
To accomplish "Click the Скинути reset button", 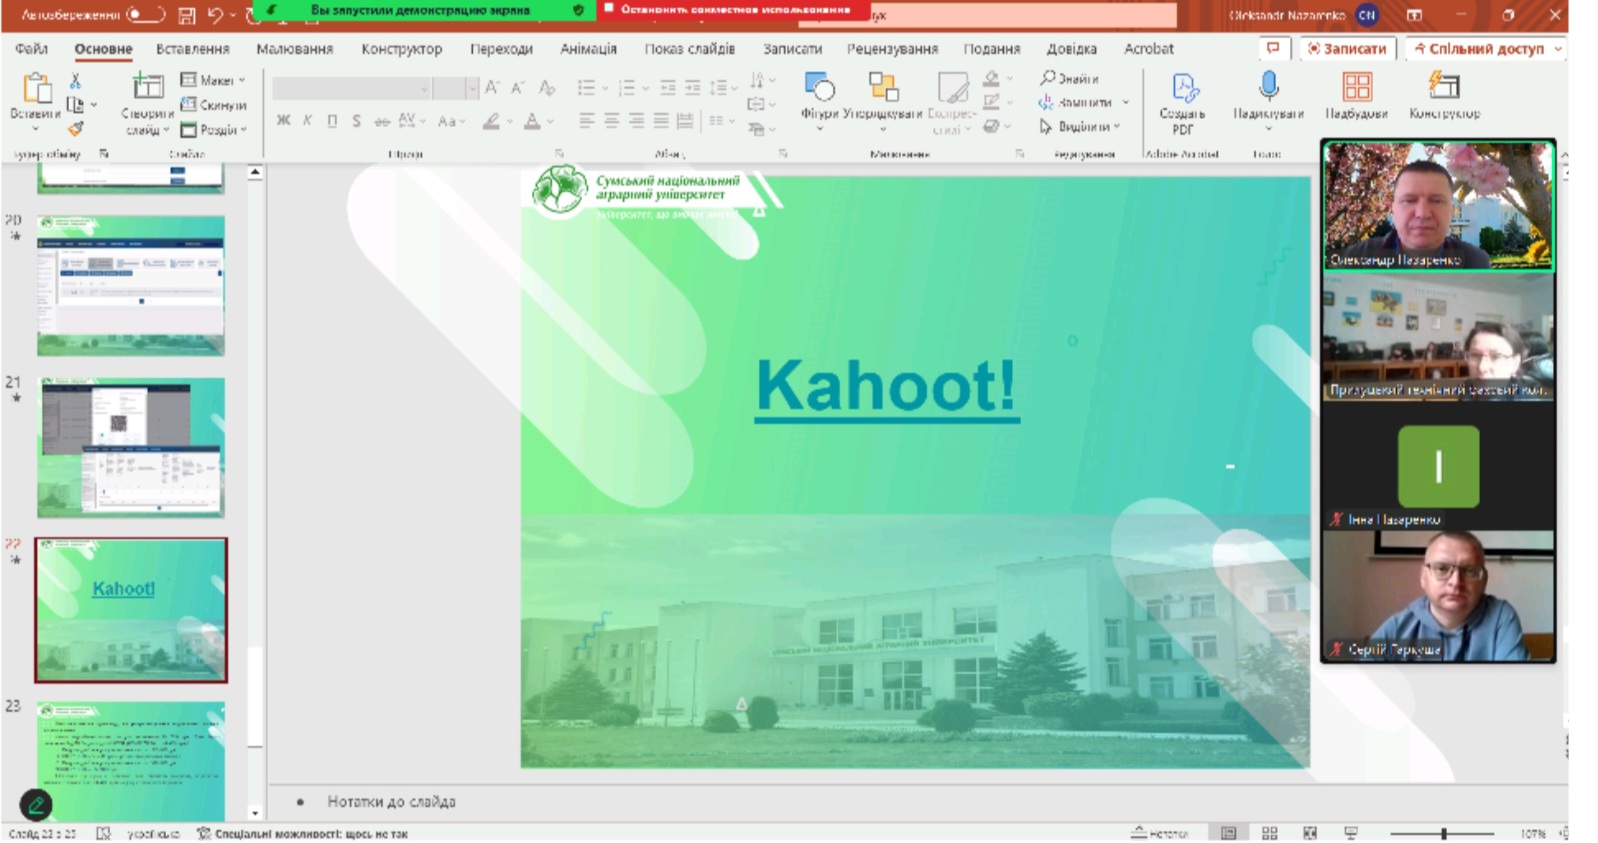I will pos(213,105).
